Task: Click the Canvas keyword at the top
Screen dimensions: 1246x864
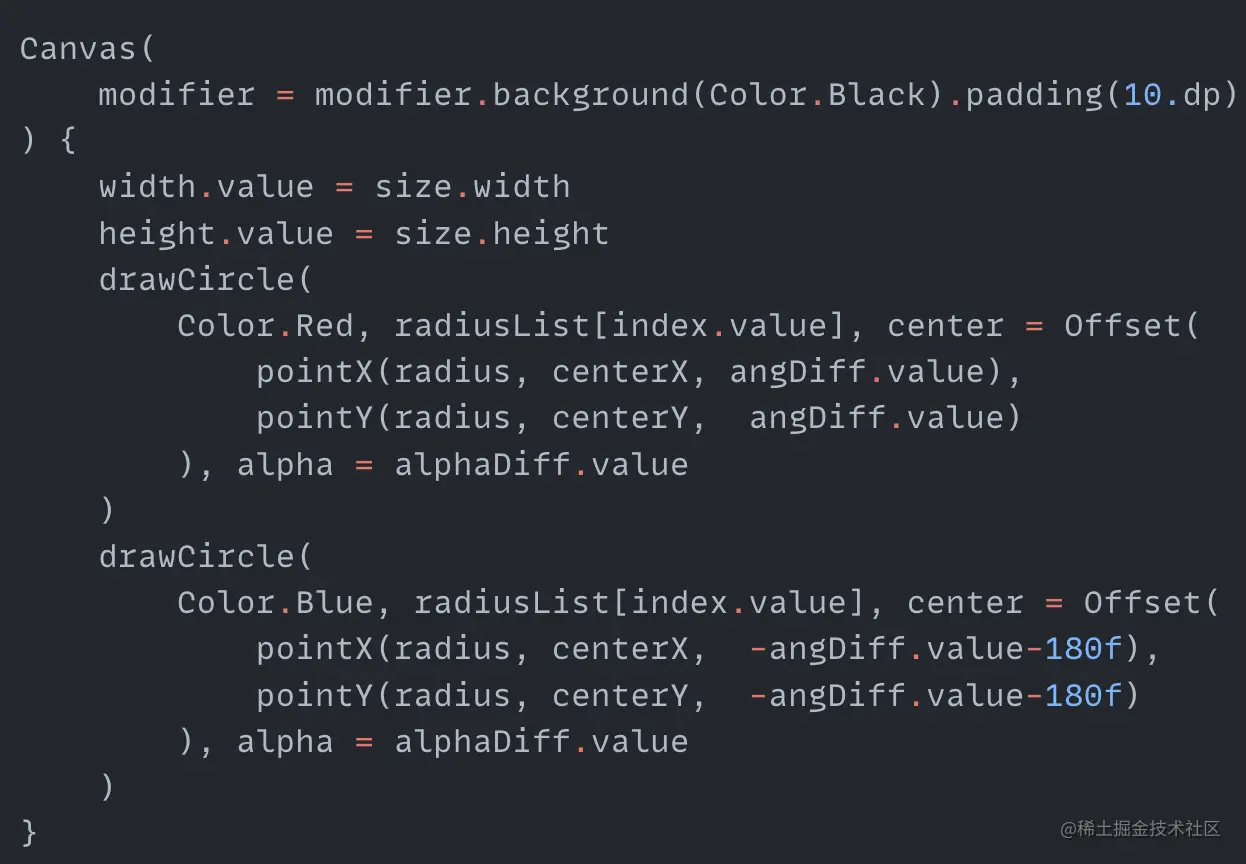Action: (x=78, y=48)
